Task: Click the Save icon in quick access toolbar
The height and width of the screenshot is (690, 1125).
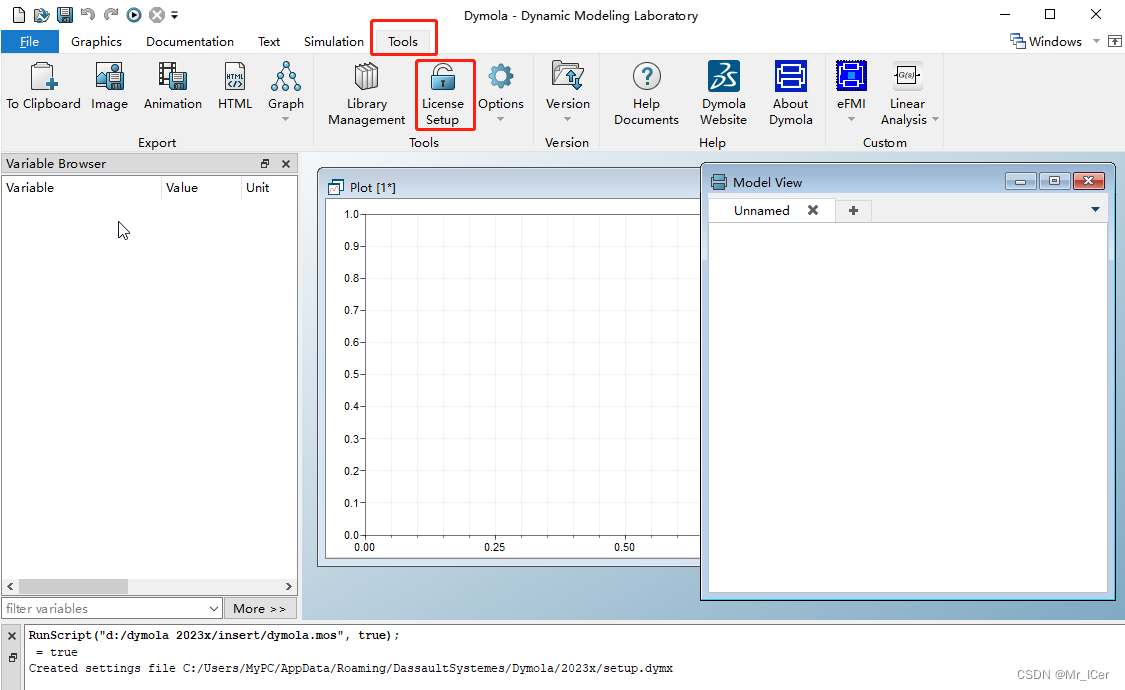Action: click(x=65, y=14)
